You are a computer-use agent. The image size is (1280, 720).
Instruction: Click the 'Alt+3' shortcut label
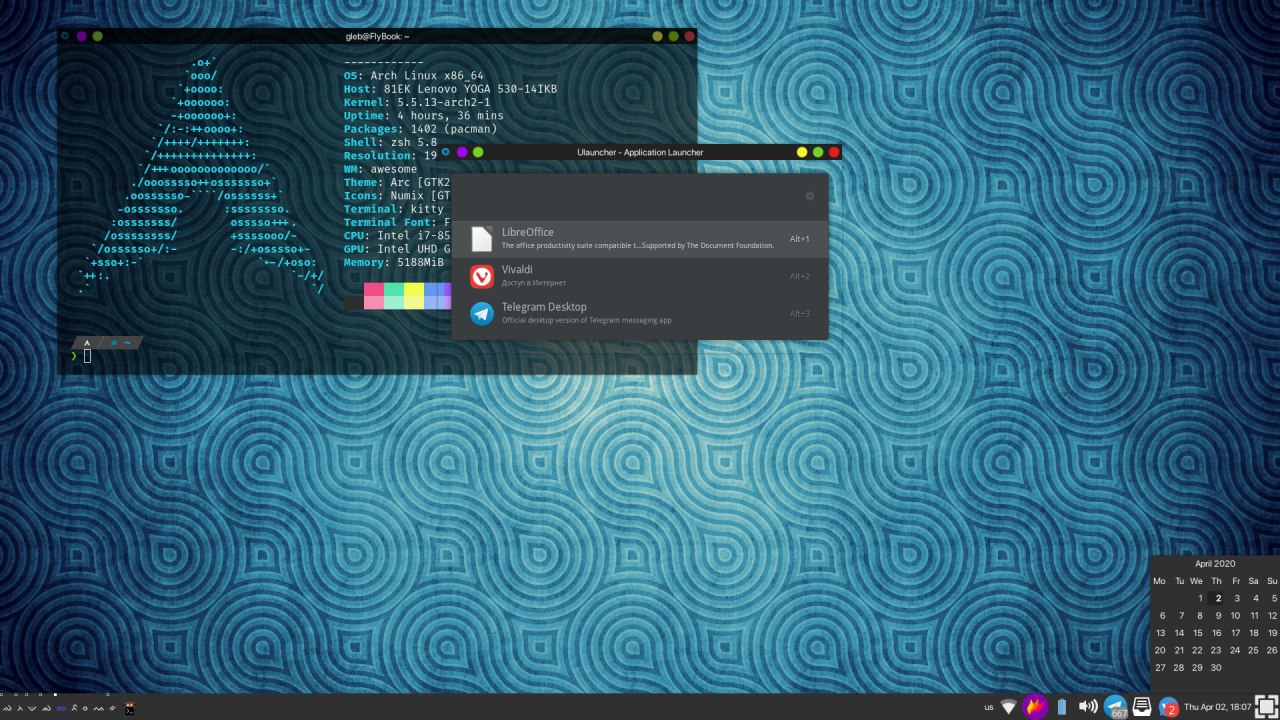(x=799, y=314)
